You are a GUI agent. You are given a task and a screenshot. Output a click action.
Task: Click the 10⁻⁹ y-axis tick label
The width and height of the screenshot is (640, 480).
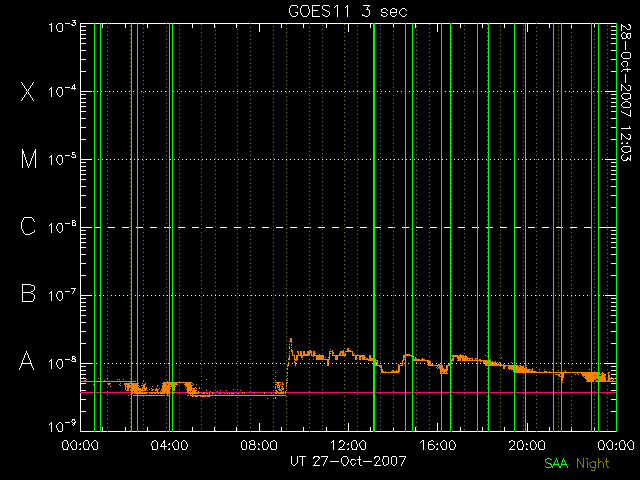tap(62, 427)
